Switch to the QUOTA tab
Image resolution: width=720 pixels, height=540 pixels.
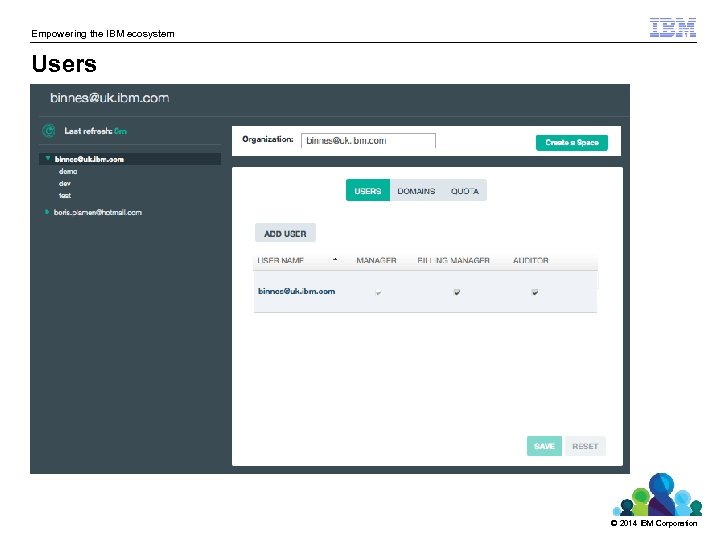(x=465, y=191)
